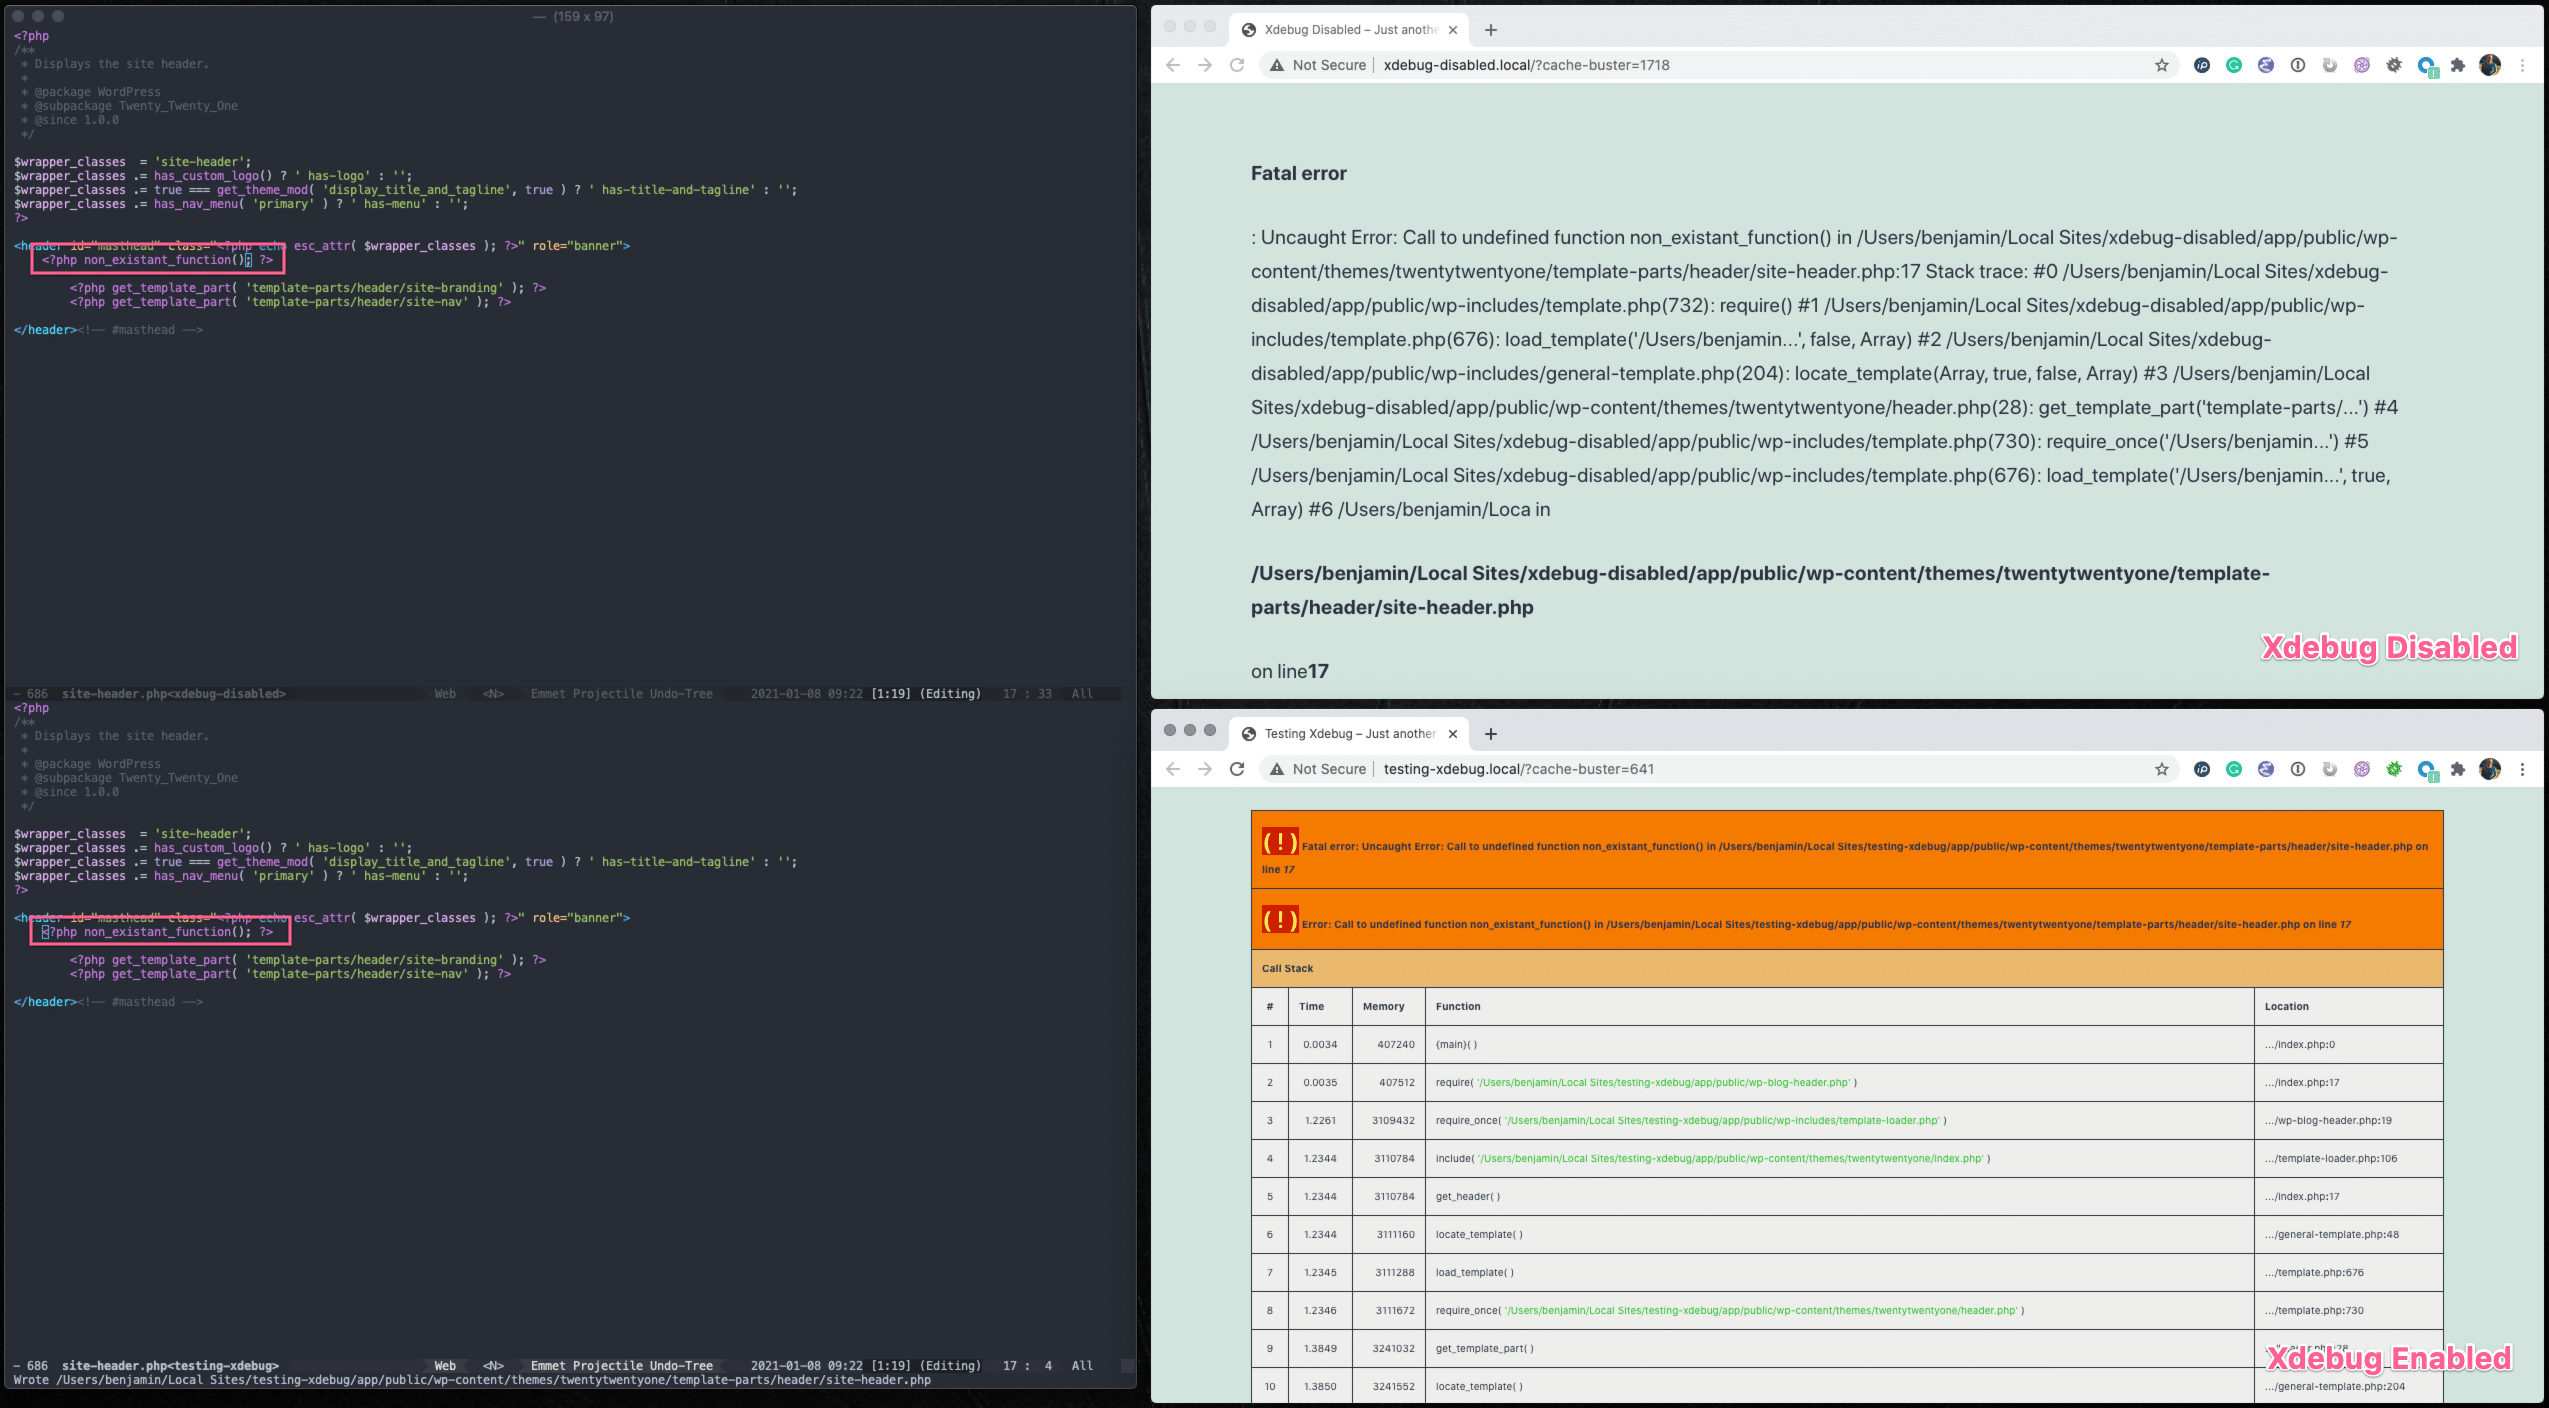Open Extensions puzzle icon in top browser
2549x1408 pixels.
coord(2457,65)
